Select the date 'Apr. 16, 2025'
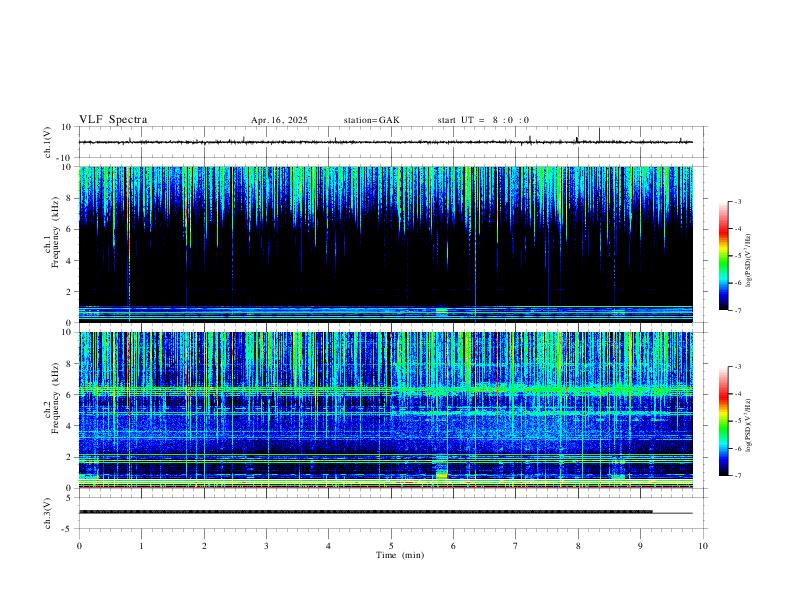This screenshot has height=612, width=792. (279, 120)
